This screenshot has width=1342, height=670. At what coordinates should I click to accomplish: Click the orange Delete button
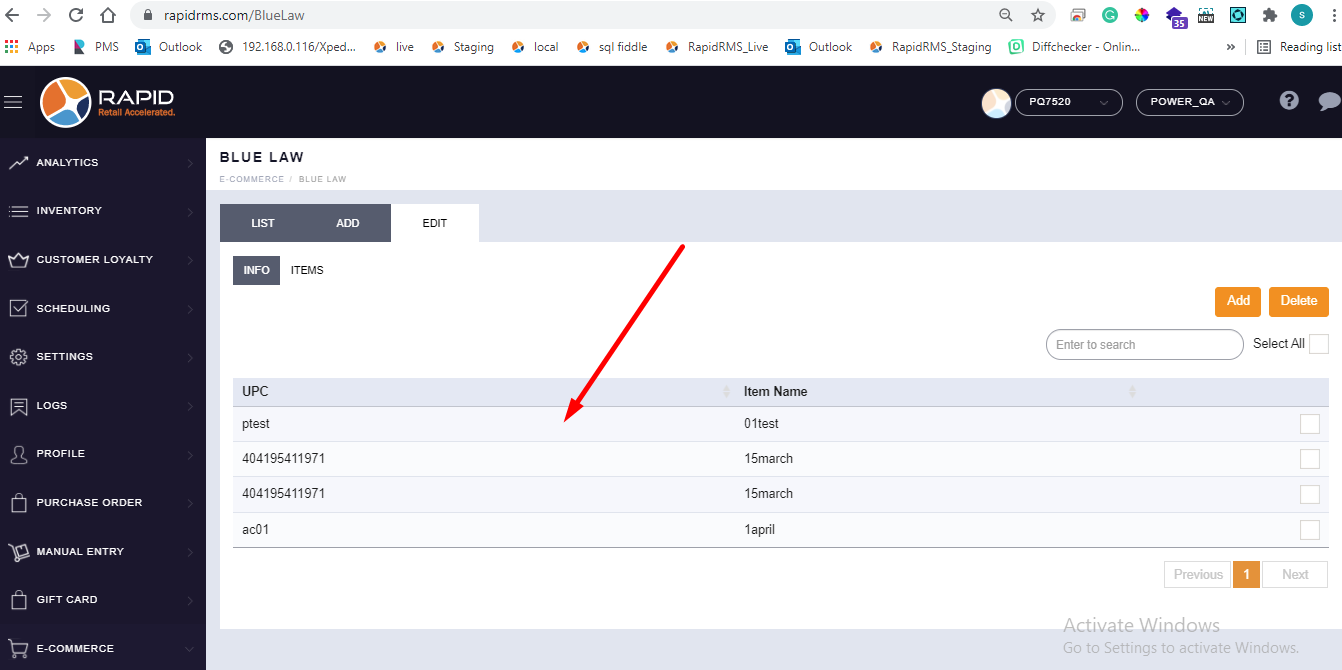coord(1298,301)
